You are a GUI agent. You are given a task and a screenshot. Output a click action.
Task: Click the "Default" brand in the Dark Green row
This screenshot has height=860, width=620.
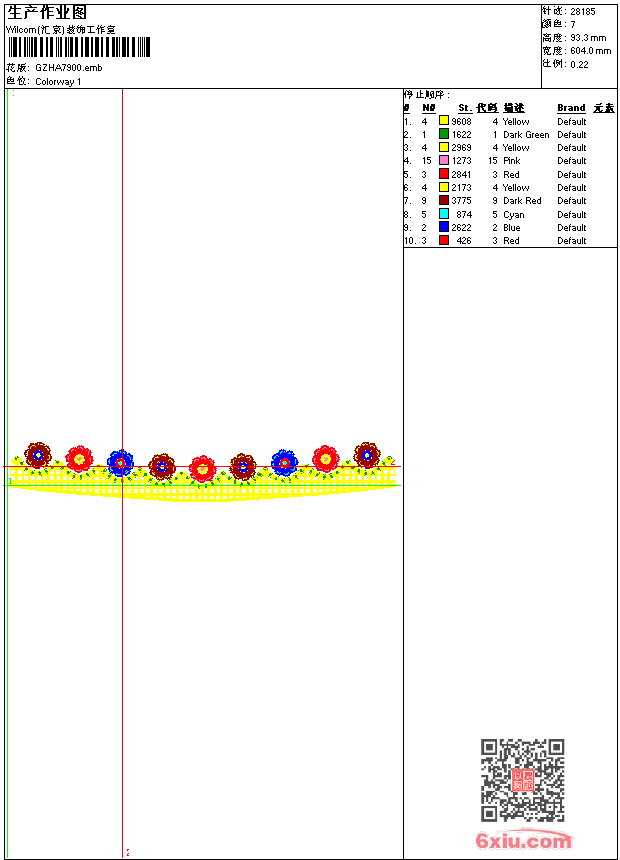571,134
